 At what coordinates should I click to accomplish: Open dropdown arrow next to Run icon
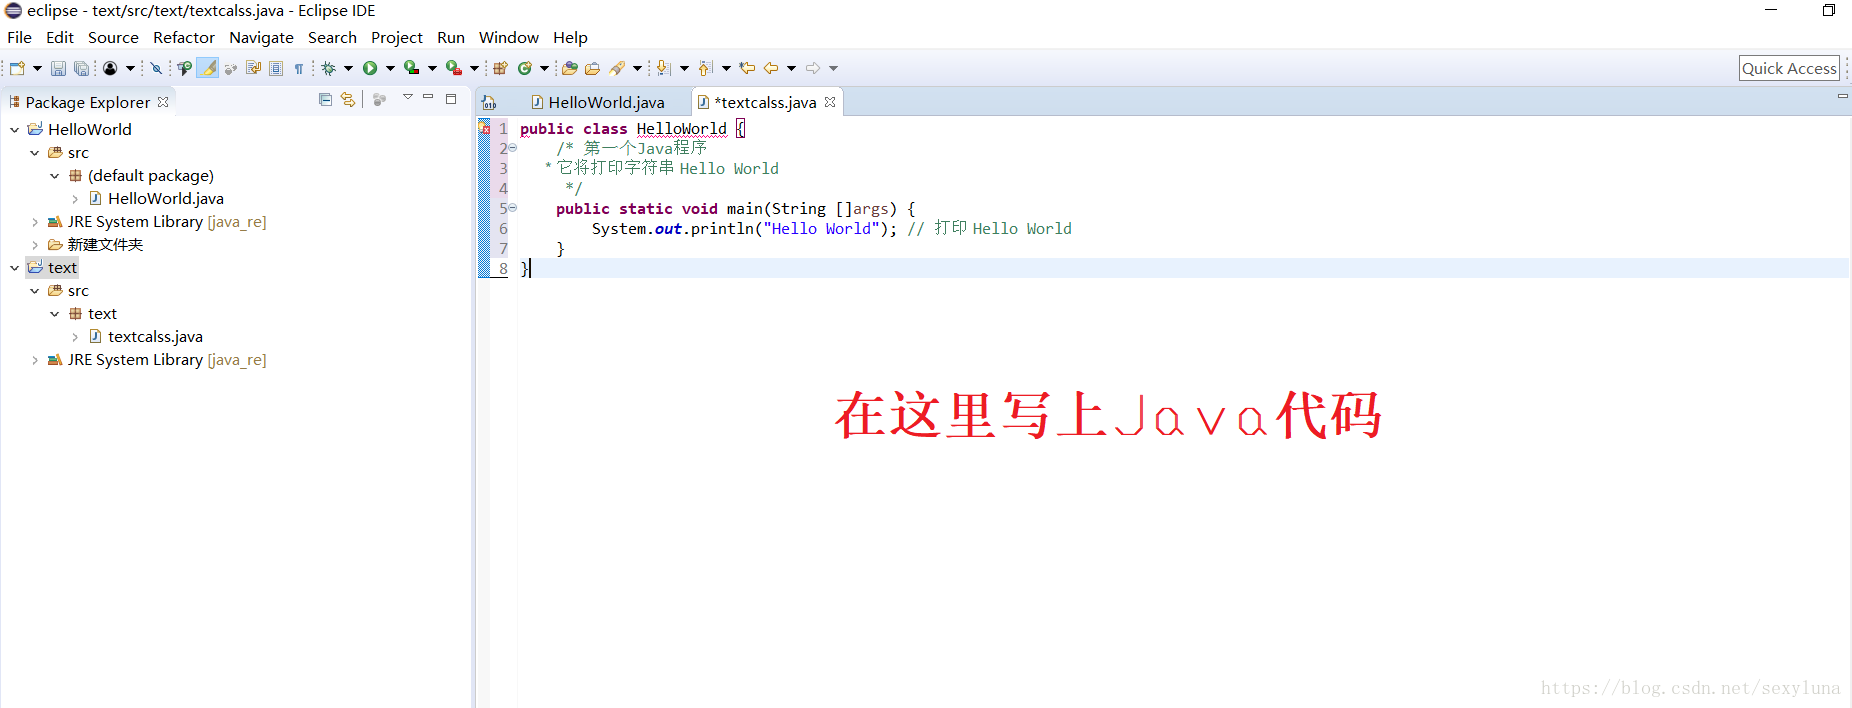(x=390, y=68)
